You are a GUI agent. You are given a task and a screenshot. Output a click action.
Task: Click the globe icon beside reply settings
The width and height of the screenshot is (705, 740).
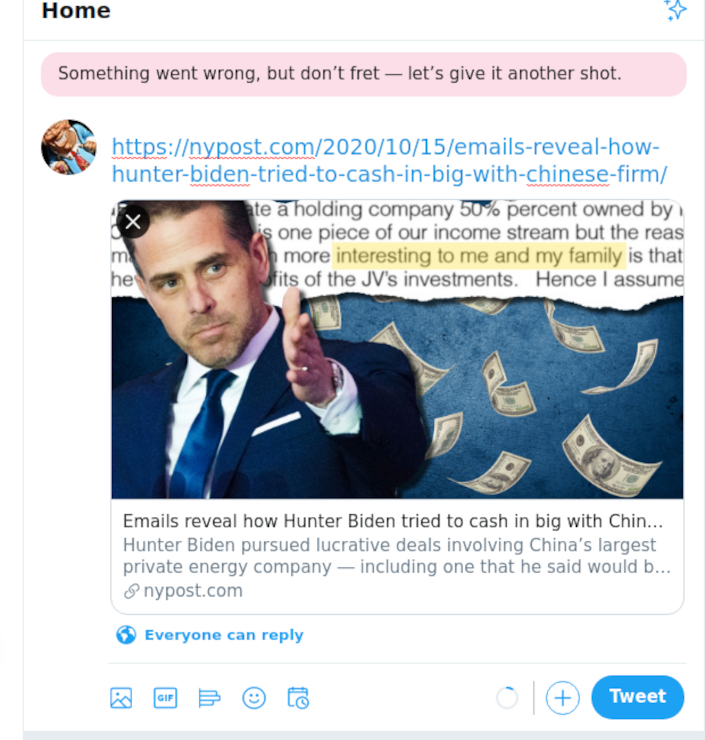tap(126, 635)
